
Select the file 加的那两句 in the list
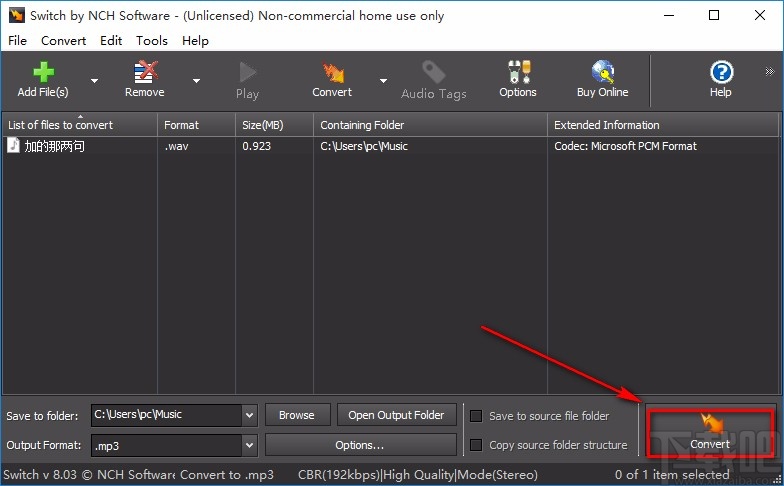tap(54, 146)
